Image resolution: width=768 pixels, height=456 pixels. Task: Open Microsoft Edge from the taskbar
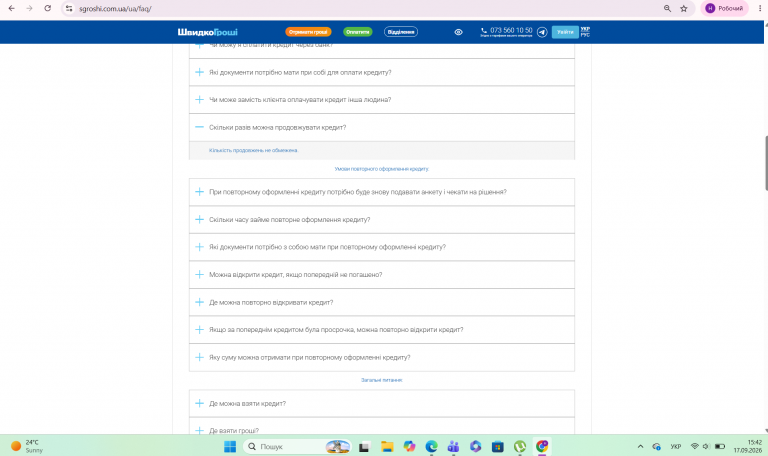431,446
